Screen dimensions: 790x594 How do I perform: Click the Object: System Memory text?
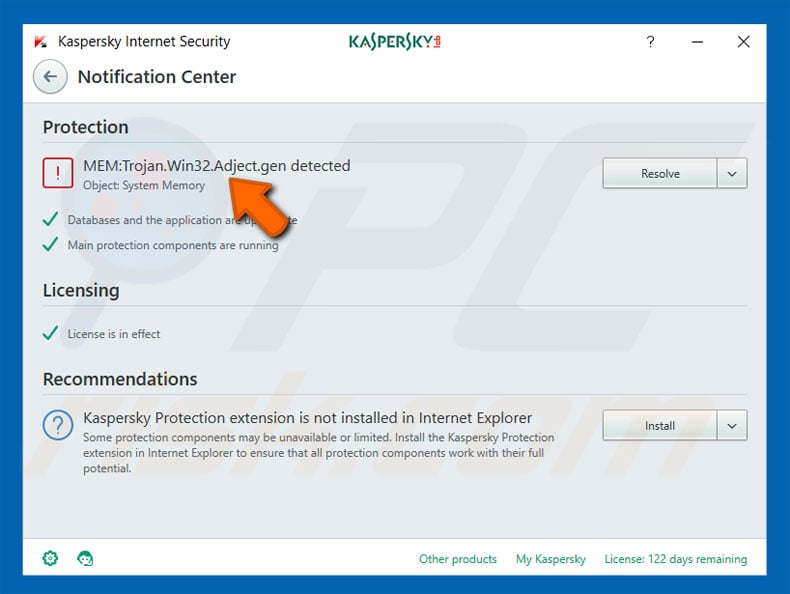point(144,185)
